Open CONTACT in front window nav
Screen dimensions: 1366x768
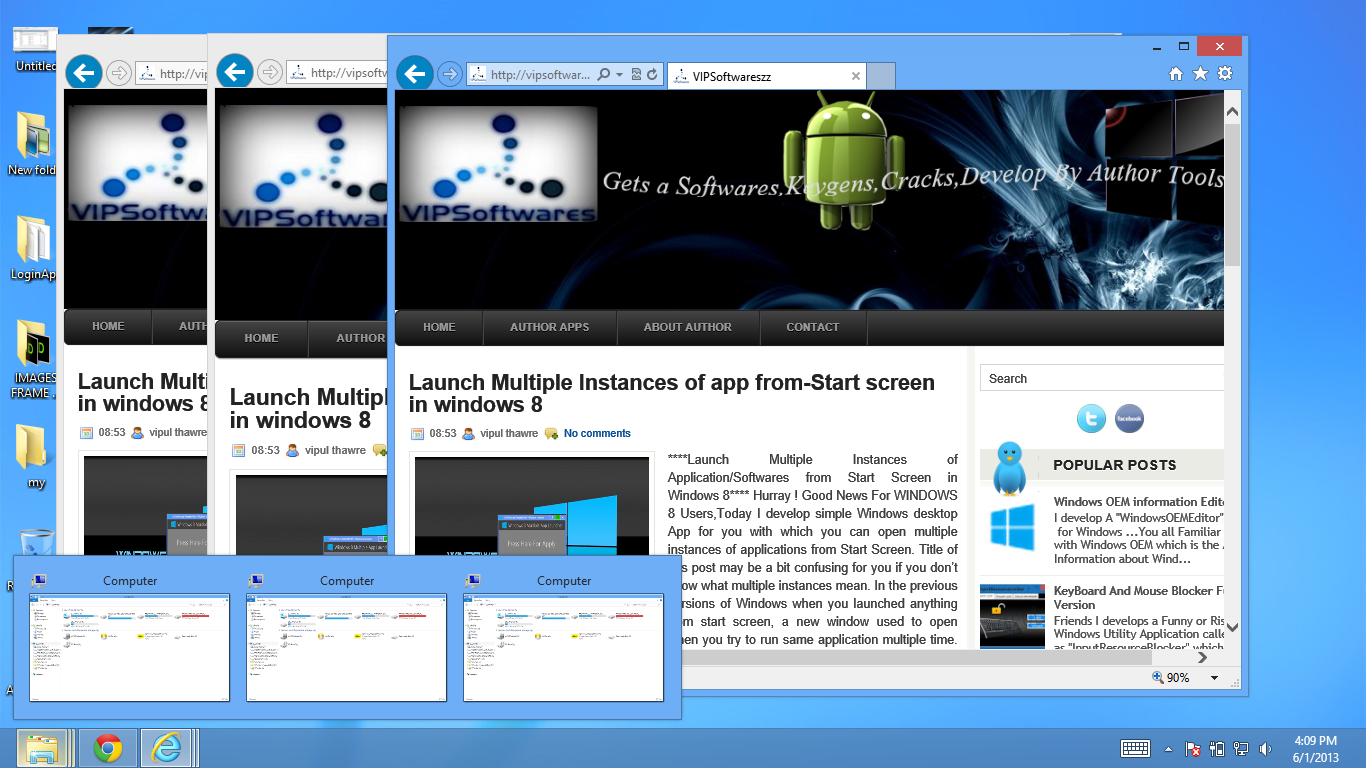click(813, 327)
